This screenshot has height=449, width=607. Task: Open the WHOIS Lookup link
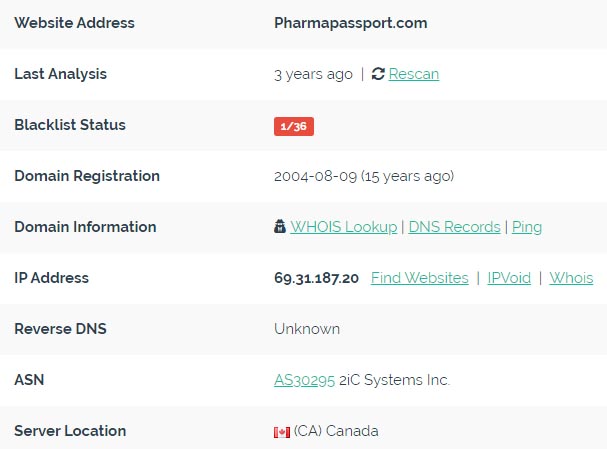(x=344, y=226)
